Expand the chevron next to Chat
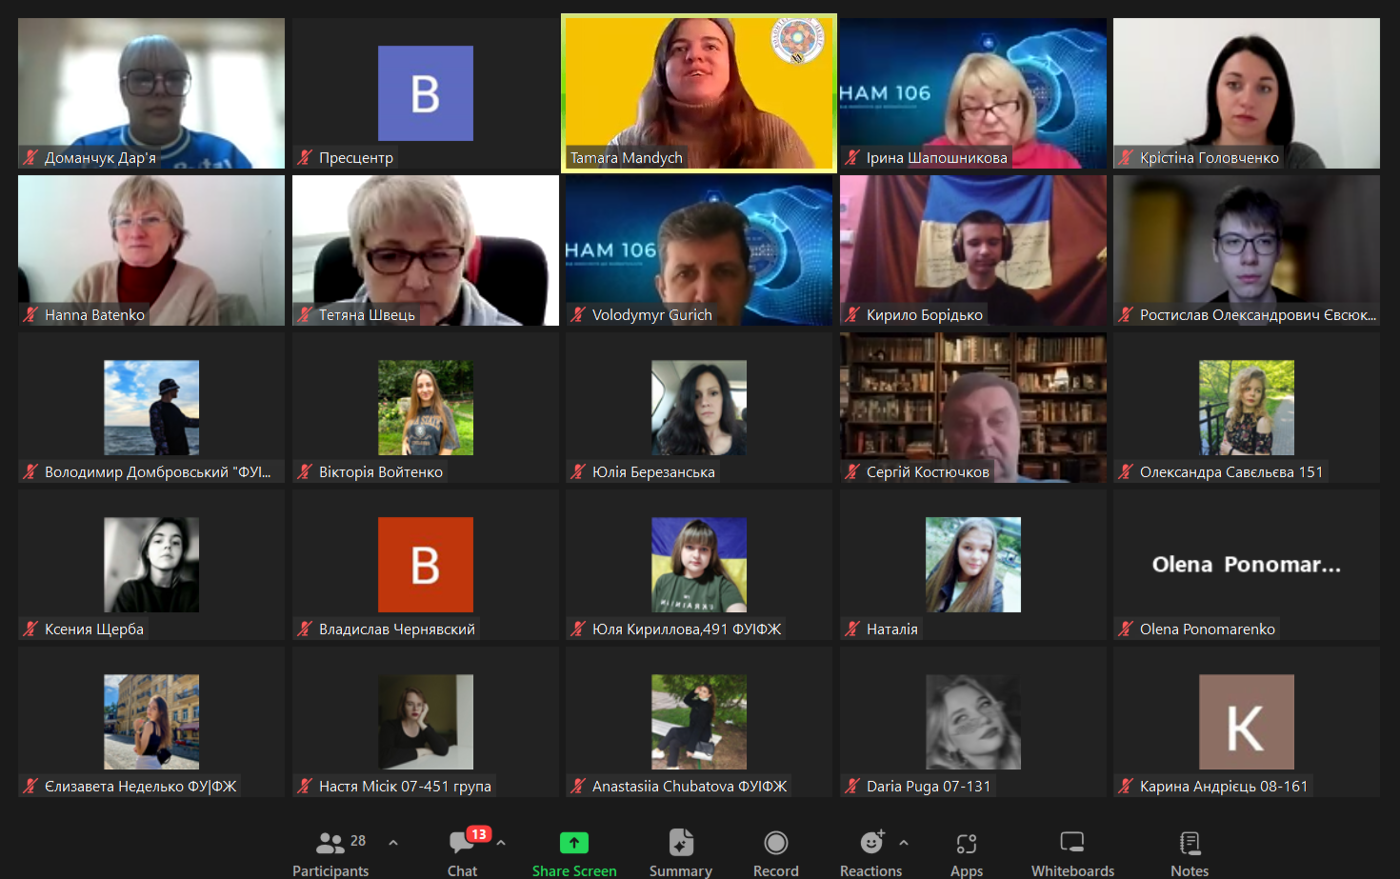 [501, 843]
